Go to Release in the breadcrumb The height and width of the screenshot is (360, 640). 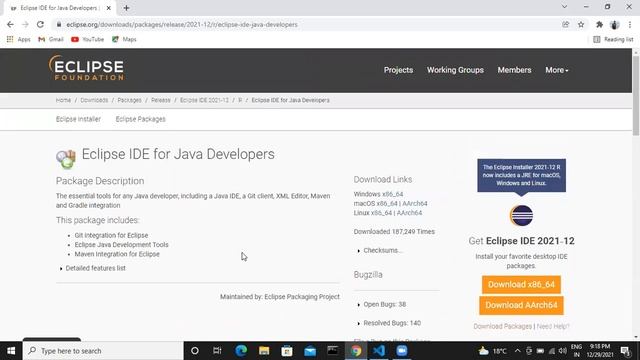pyautogui.click(x=161, y=100)
